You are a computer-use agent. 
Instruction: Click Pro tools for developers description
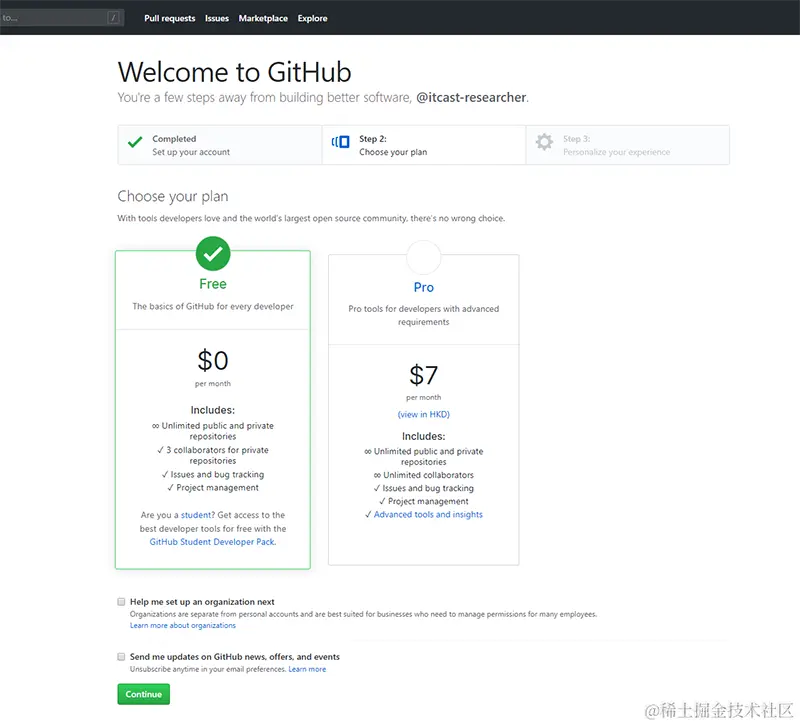pos(423,315)
